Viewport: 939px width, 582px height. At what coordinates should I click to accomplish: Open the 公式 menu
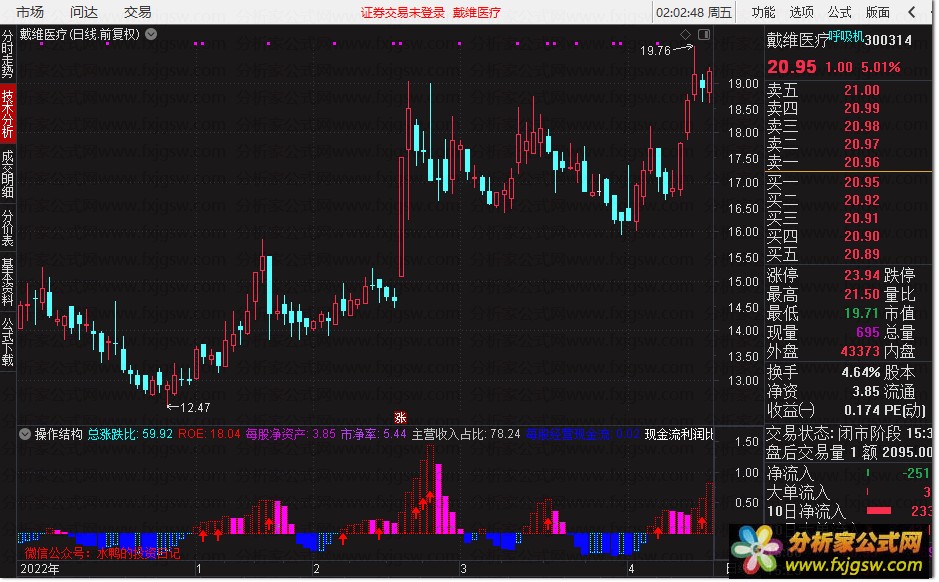click(840, 12)
